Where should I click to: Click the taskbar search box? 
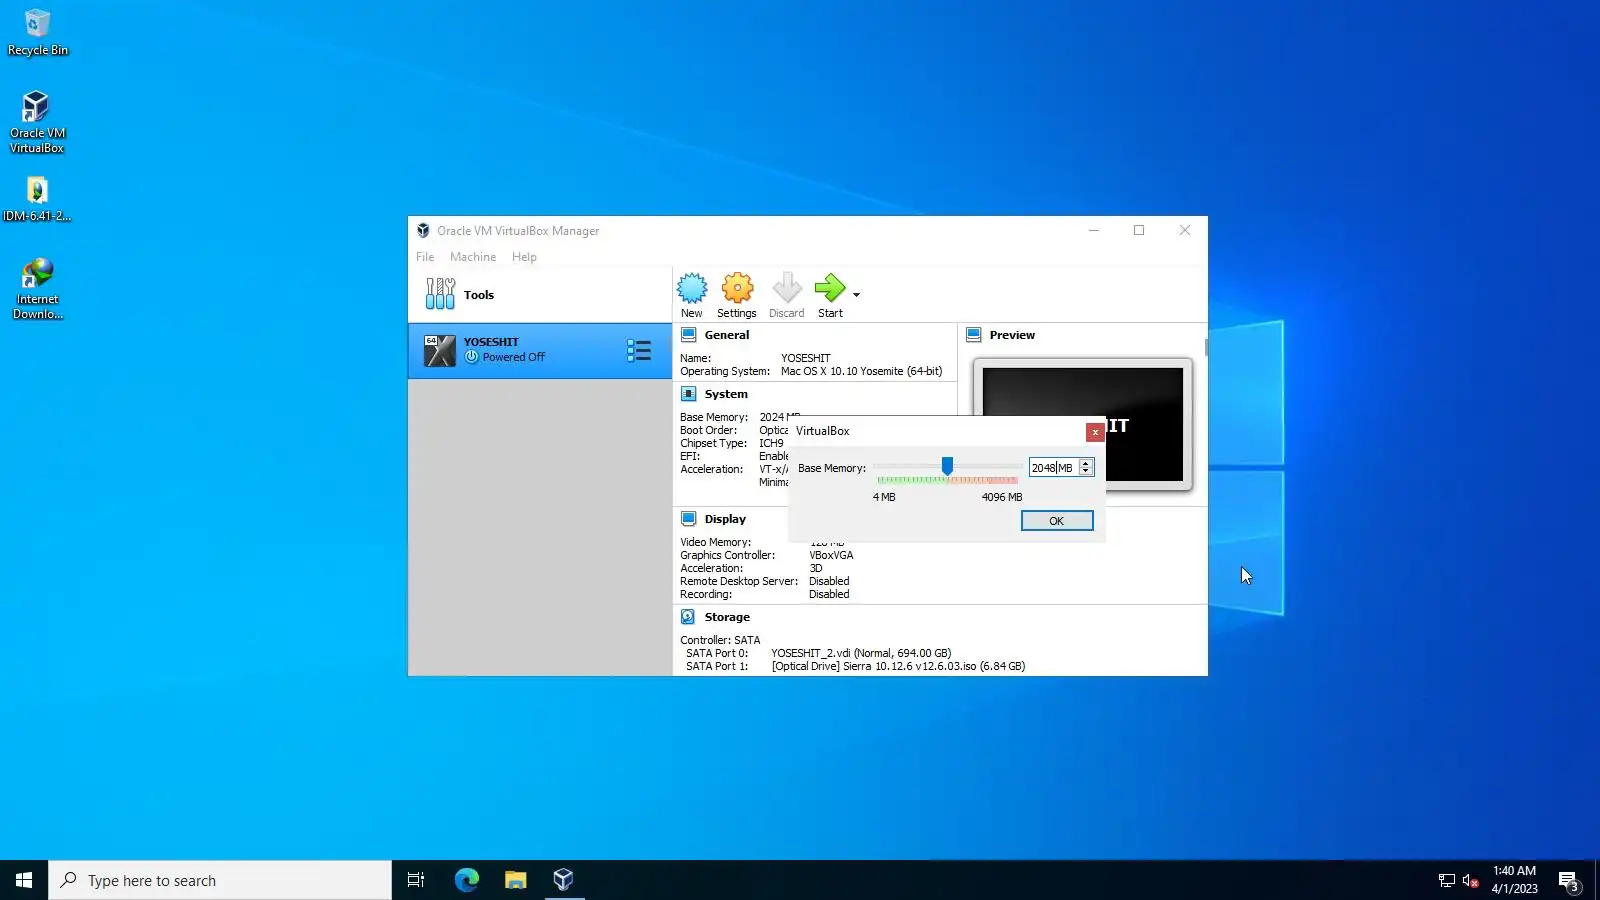pos(220,880)
